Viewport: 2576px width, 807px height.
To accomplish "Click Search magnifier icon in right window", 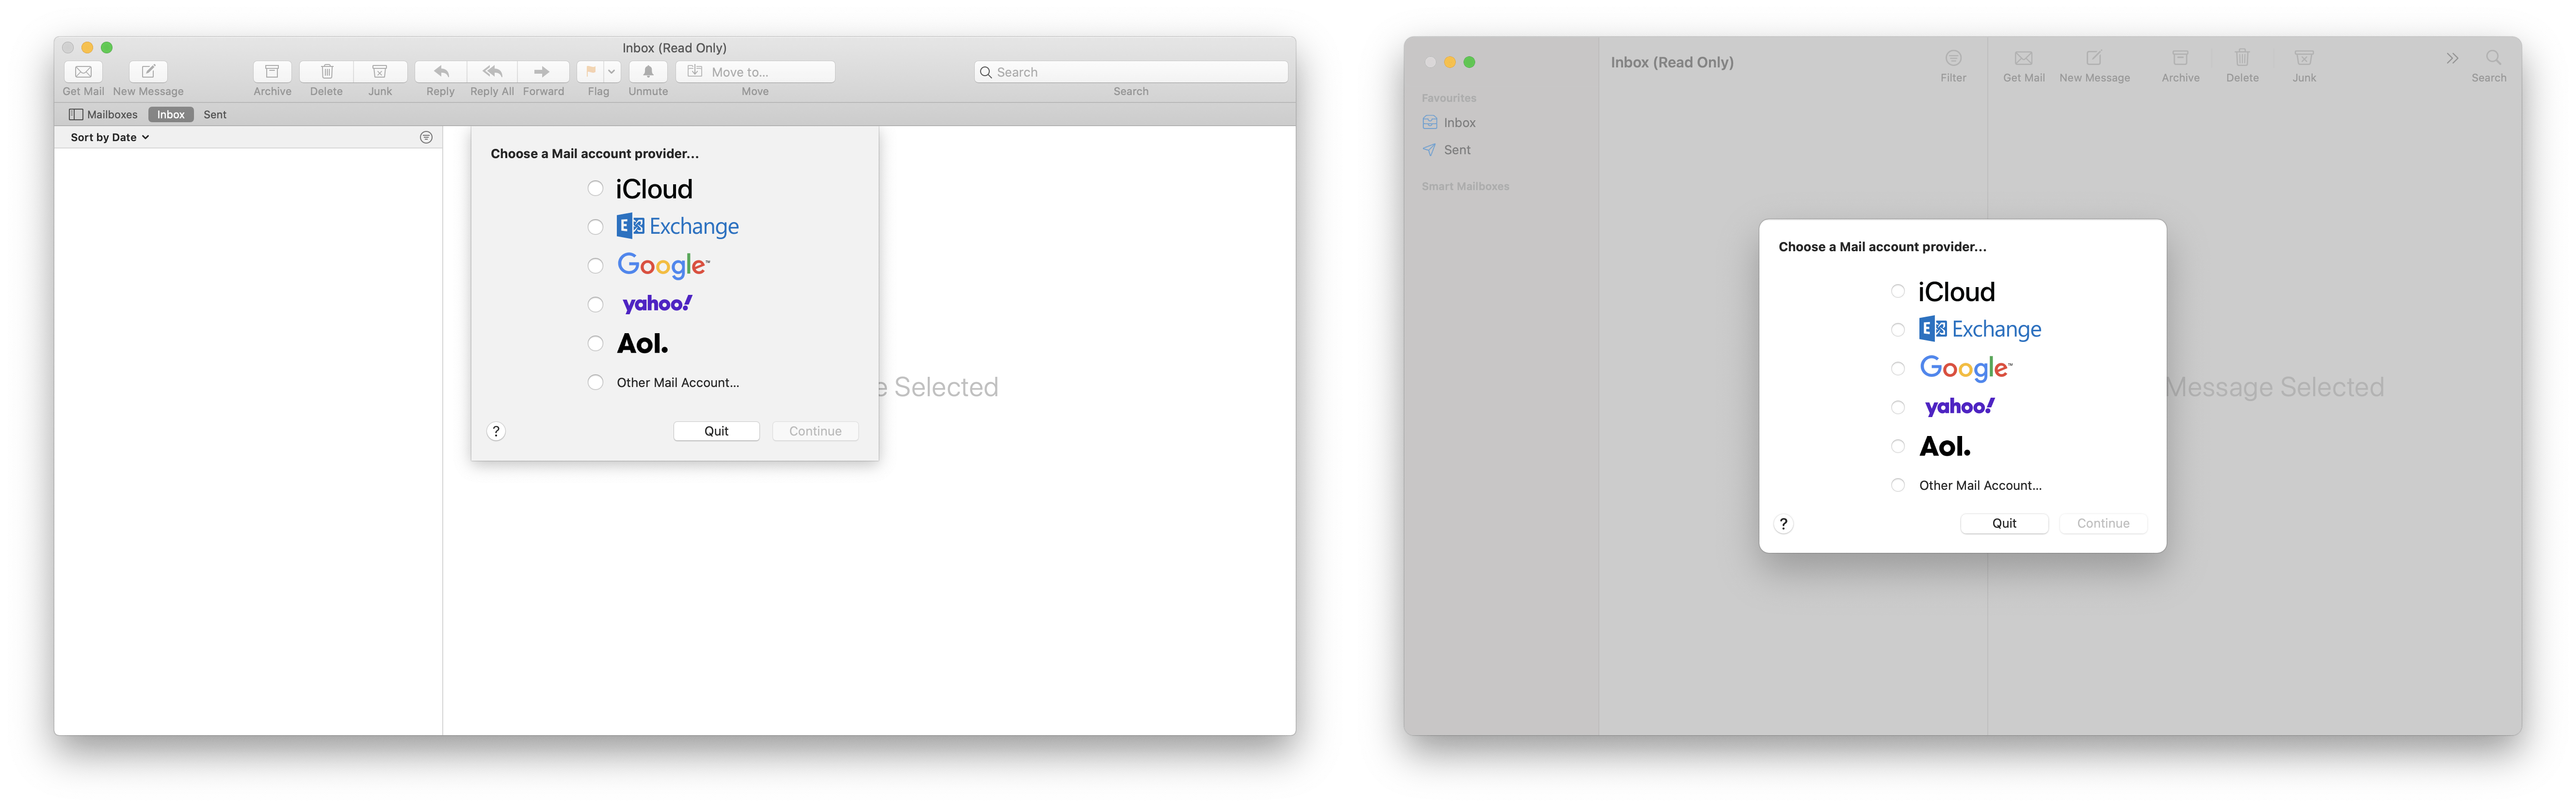I will [2493, 58].
